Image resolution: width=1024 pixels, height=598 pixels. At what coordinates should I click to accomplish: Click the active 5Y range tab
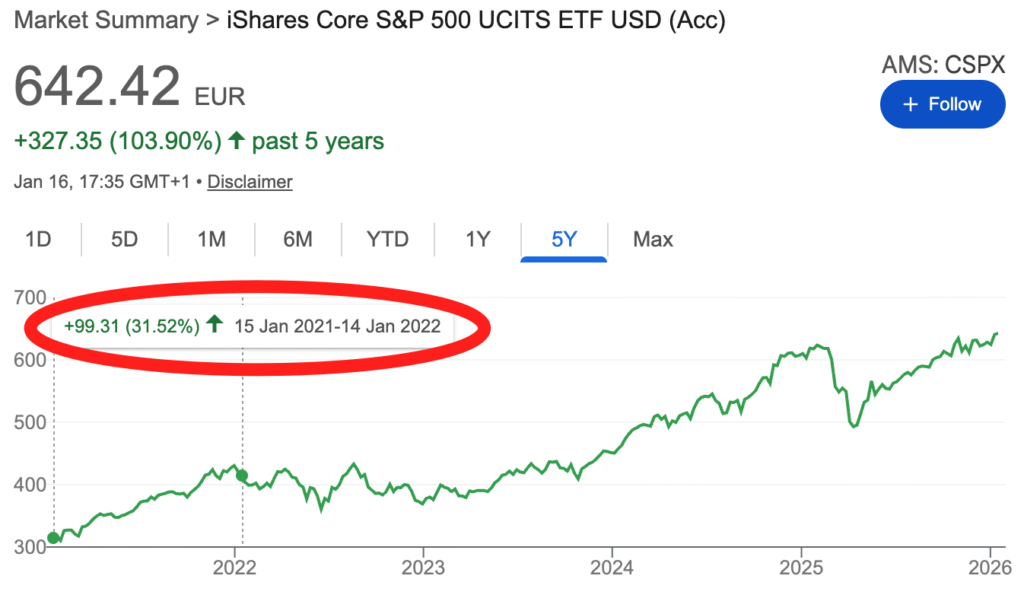pyautogui.click(x=564, y=239)
